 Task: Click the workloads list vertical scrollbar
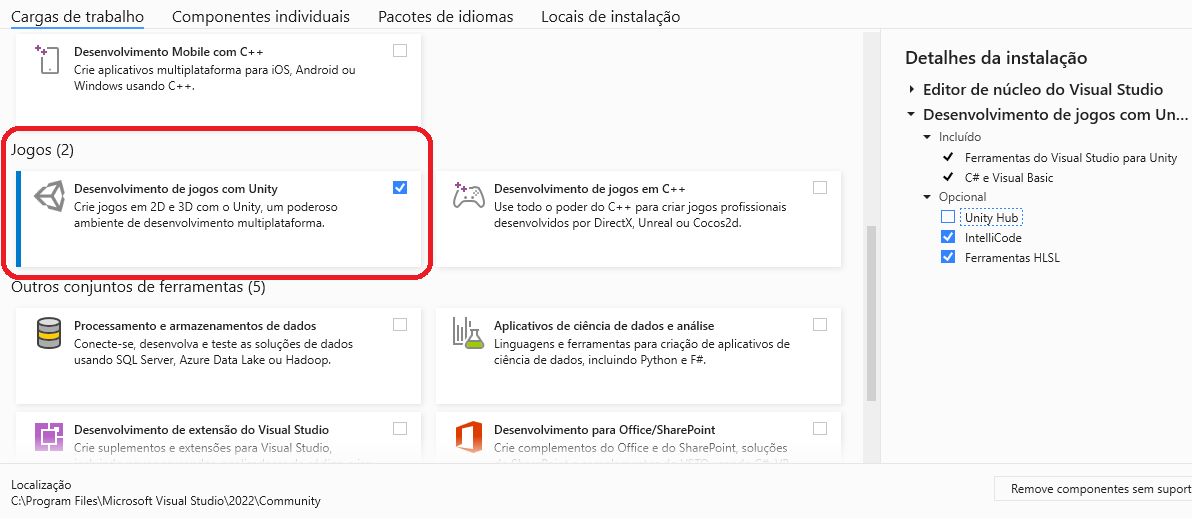pos(871,313)
